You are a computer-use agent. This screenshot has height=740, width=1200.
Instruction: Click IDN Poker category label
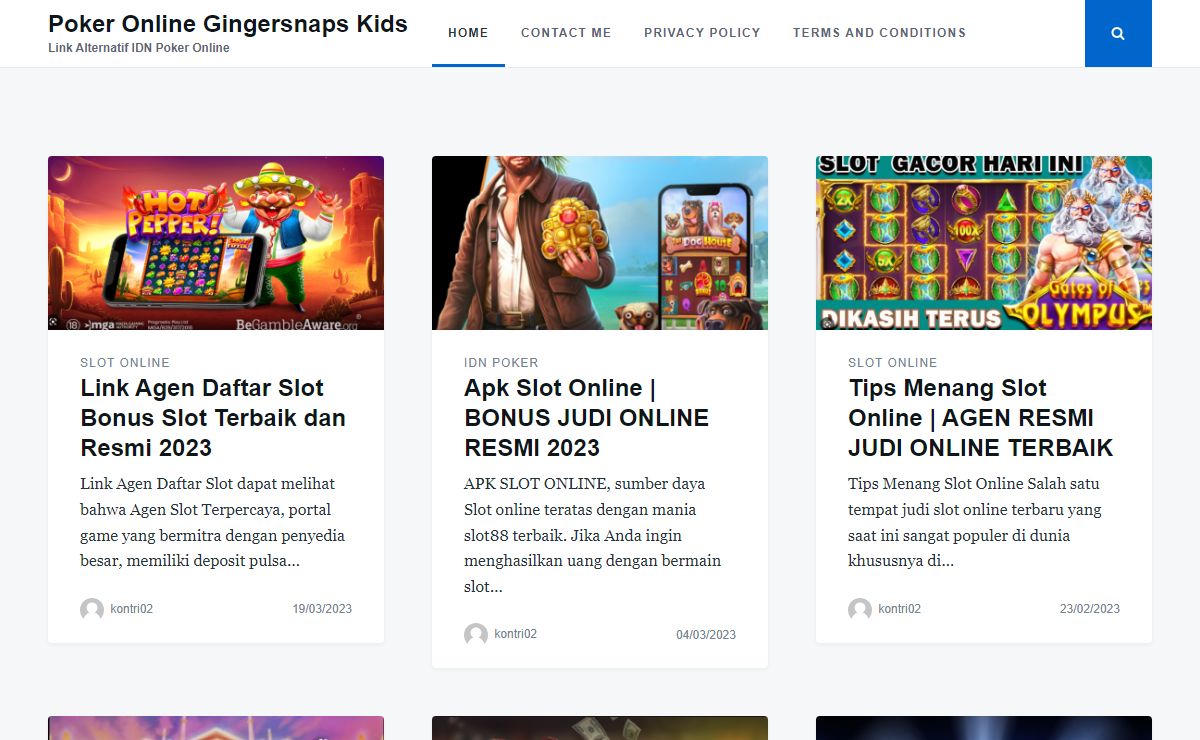(501, 363)
